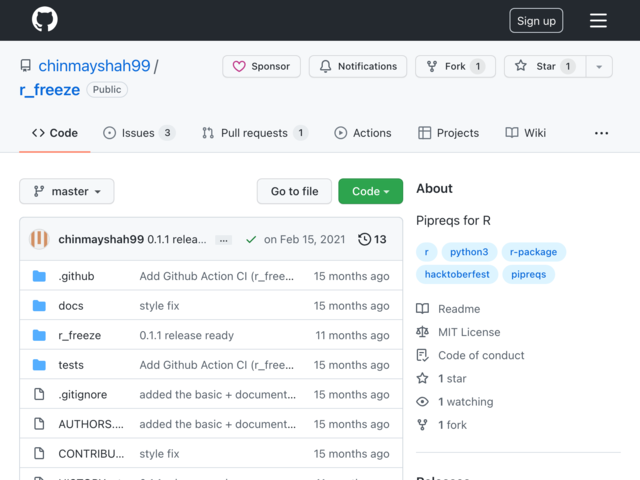The height and width of the screenshot is (480, 640).
Task: Click the repository icon beside chinmayshah99
Action: pos(26,66)
